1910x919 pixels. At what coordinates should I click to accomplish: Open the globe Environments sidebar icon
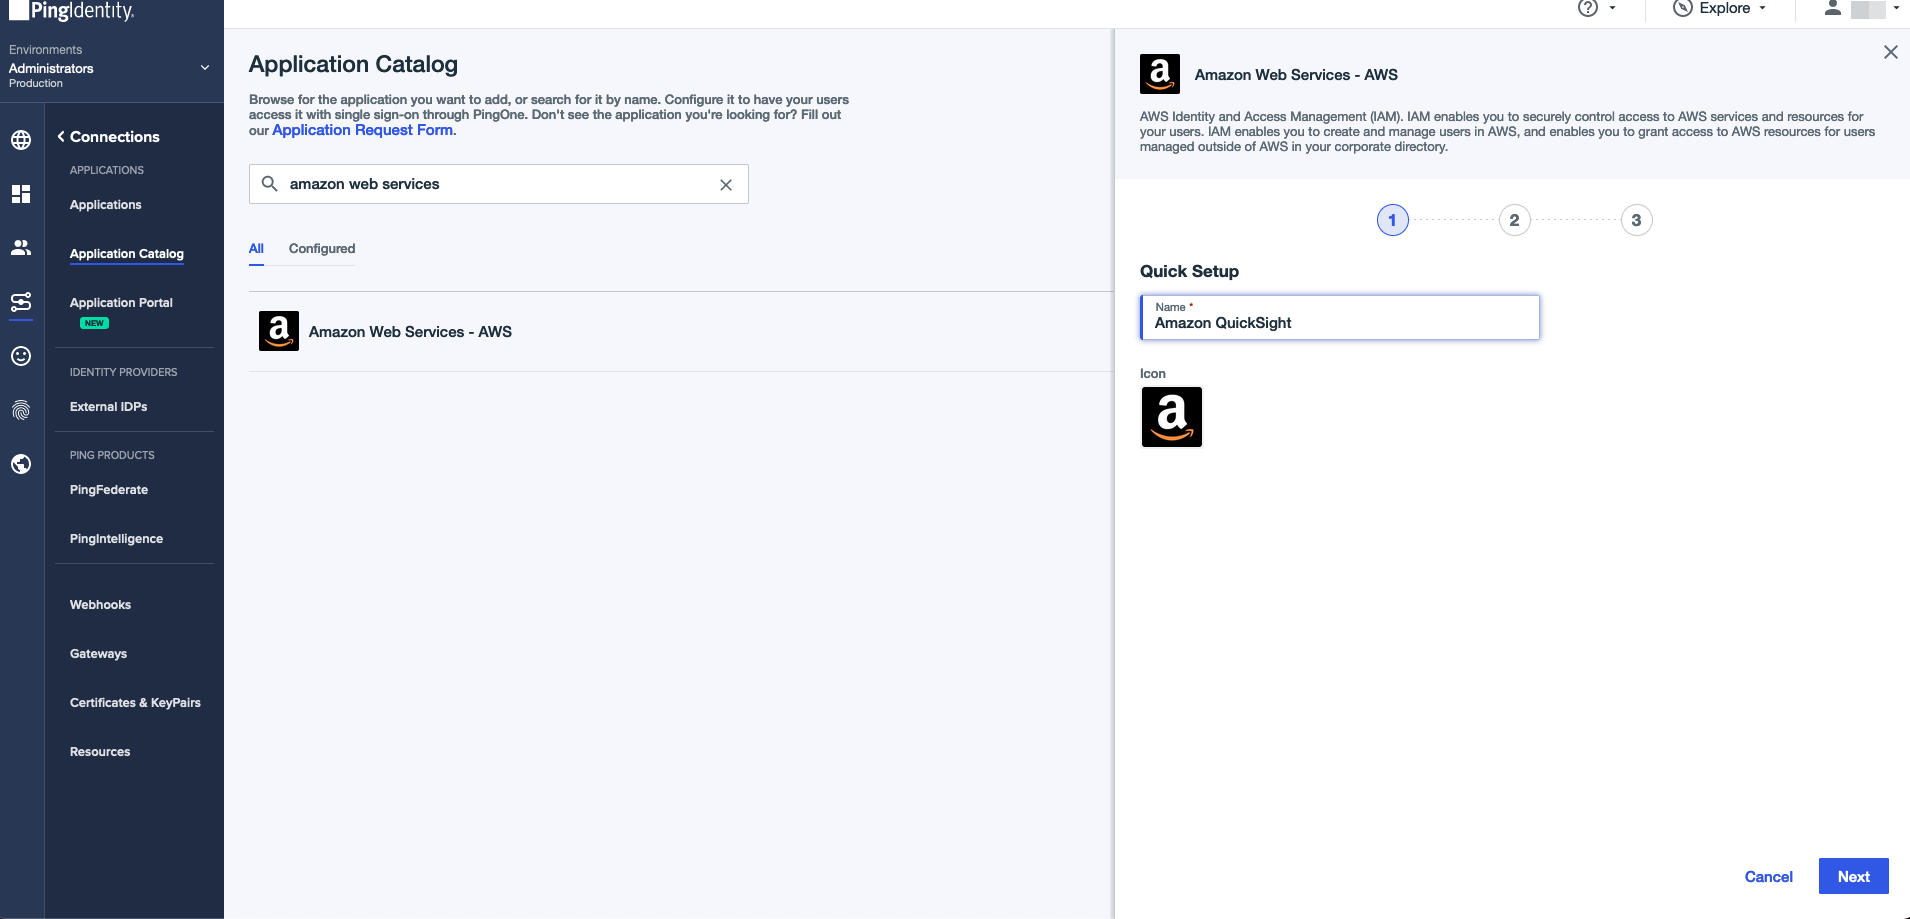21,140
